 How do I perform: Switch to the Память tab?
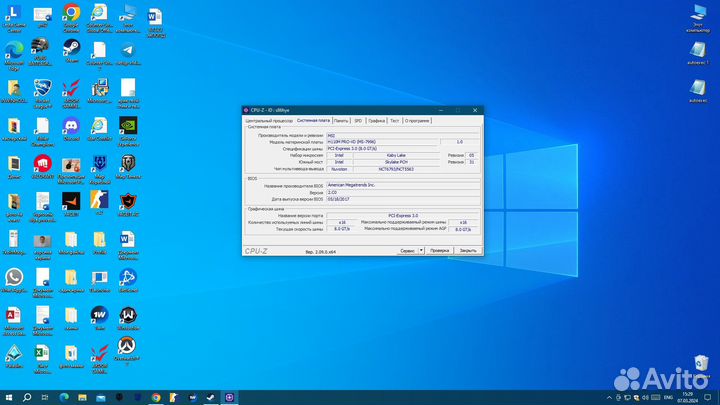click(341, 121)
